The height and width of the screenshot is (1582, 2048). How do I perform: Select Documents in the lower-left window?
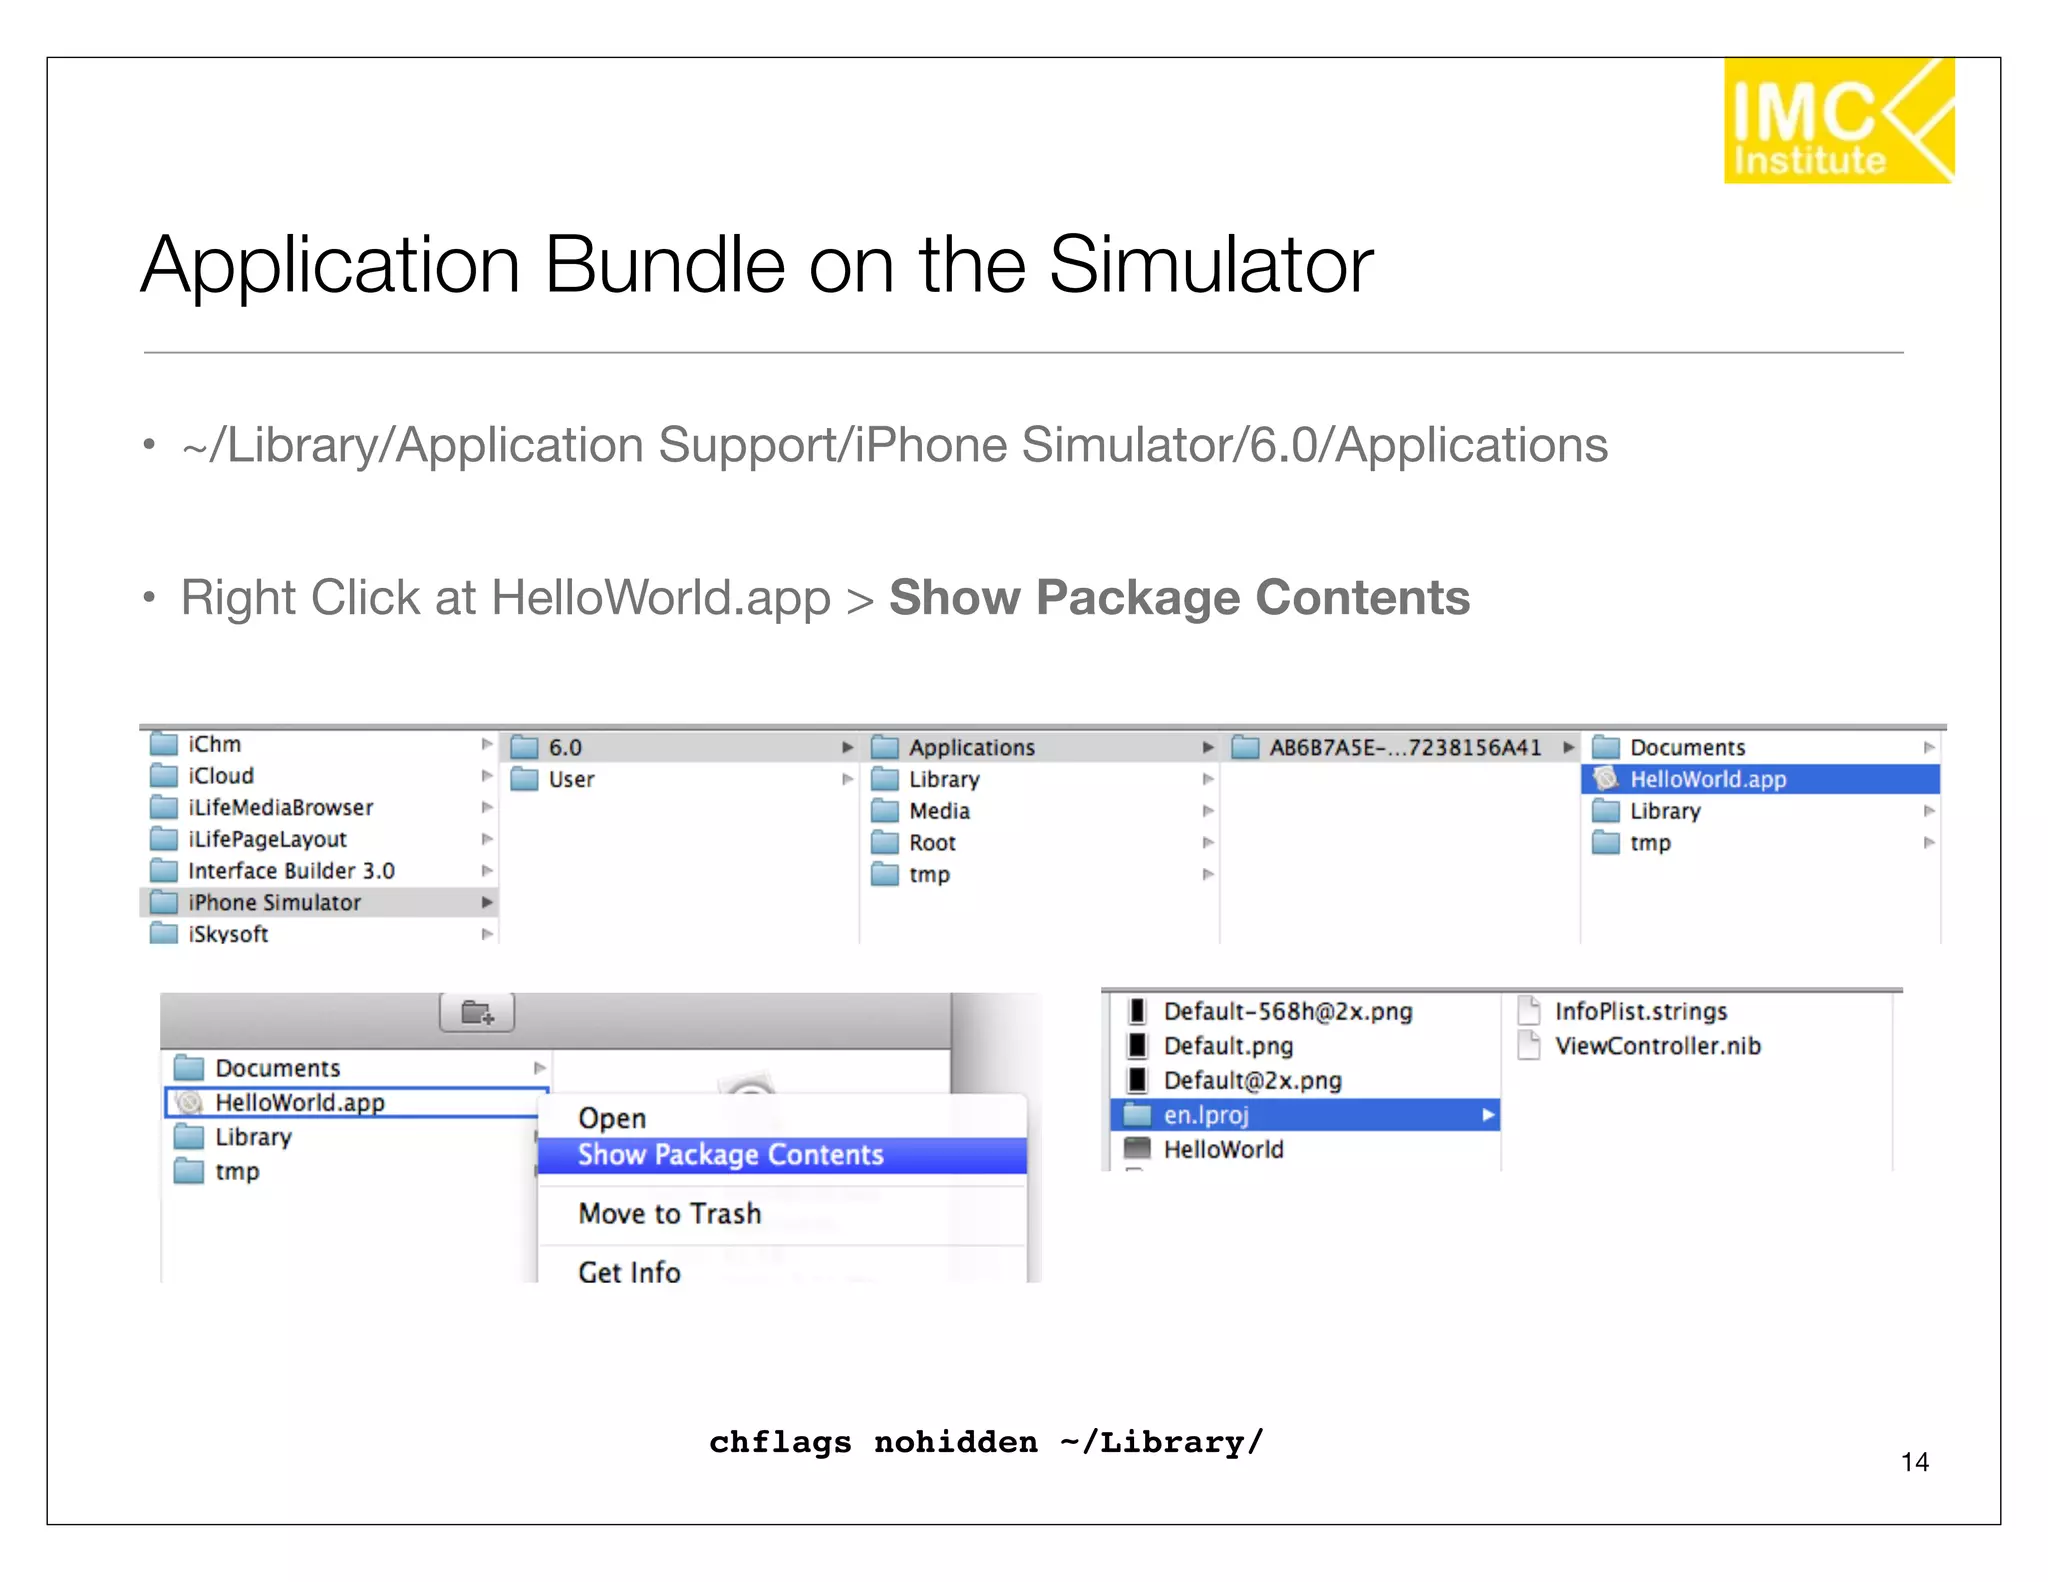coord(357,1068)
